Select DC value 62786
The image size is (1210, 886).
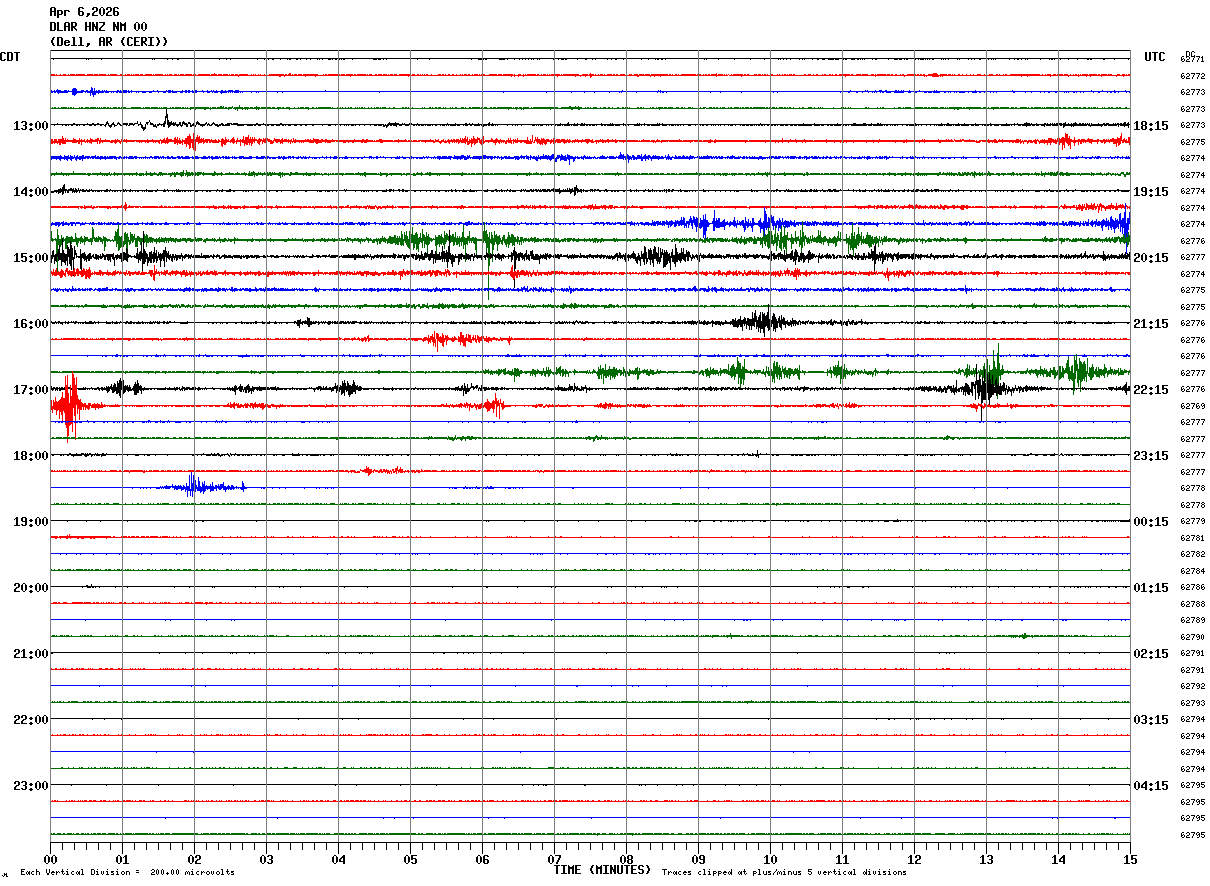pos(1192,588)
